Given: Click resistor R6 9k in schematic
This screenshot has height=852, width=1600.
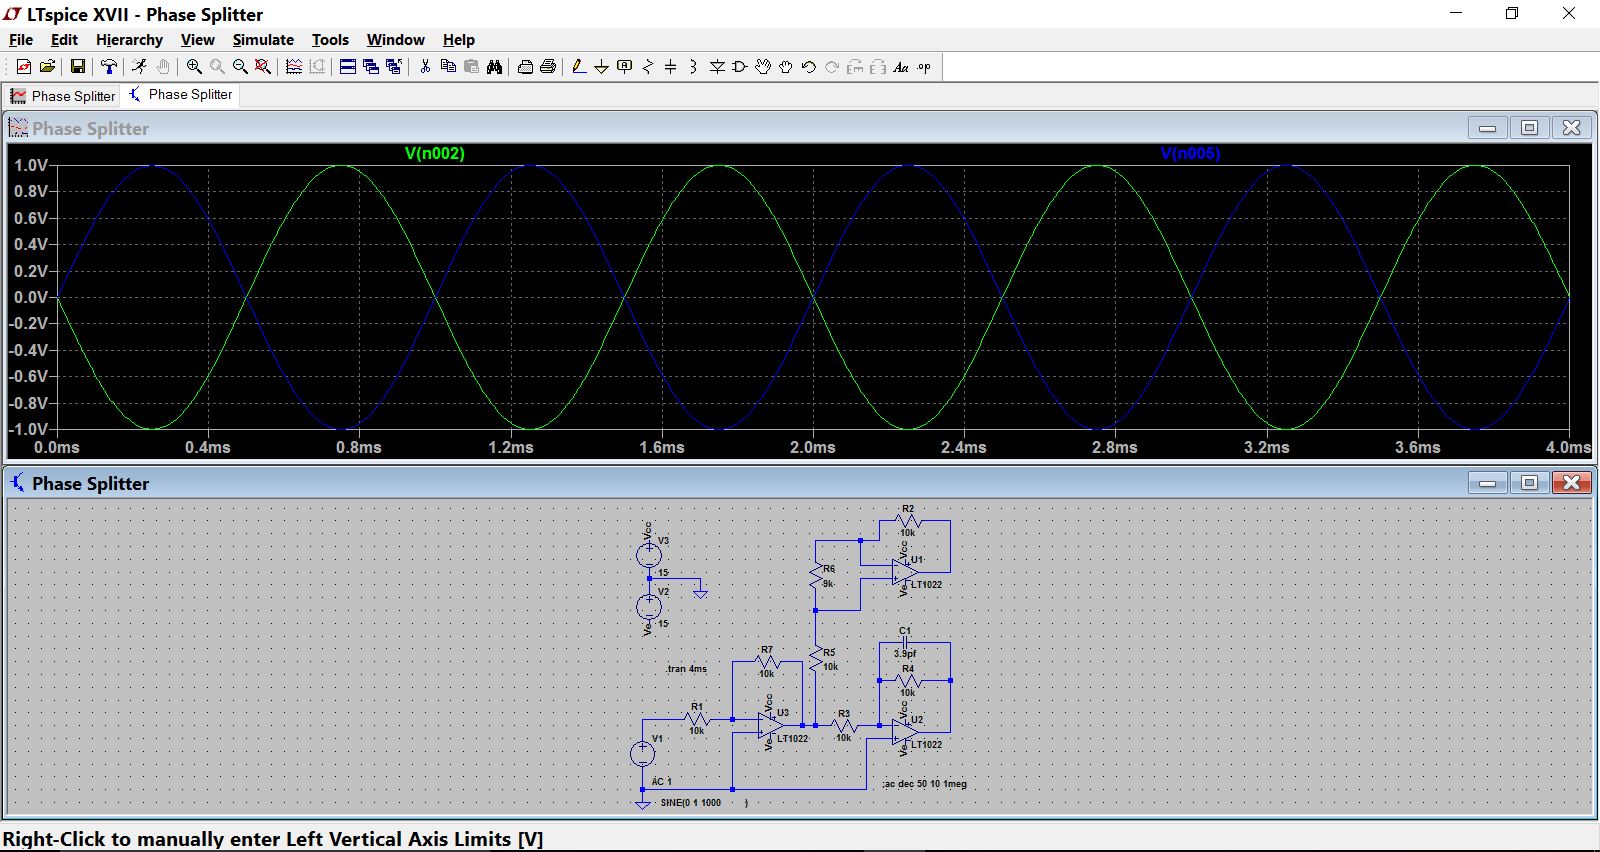Looking at the screenshot, I should pyautogui.click(x=817, y=576).
